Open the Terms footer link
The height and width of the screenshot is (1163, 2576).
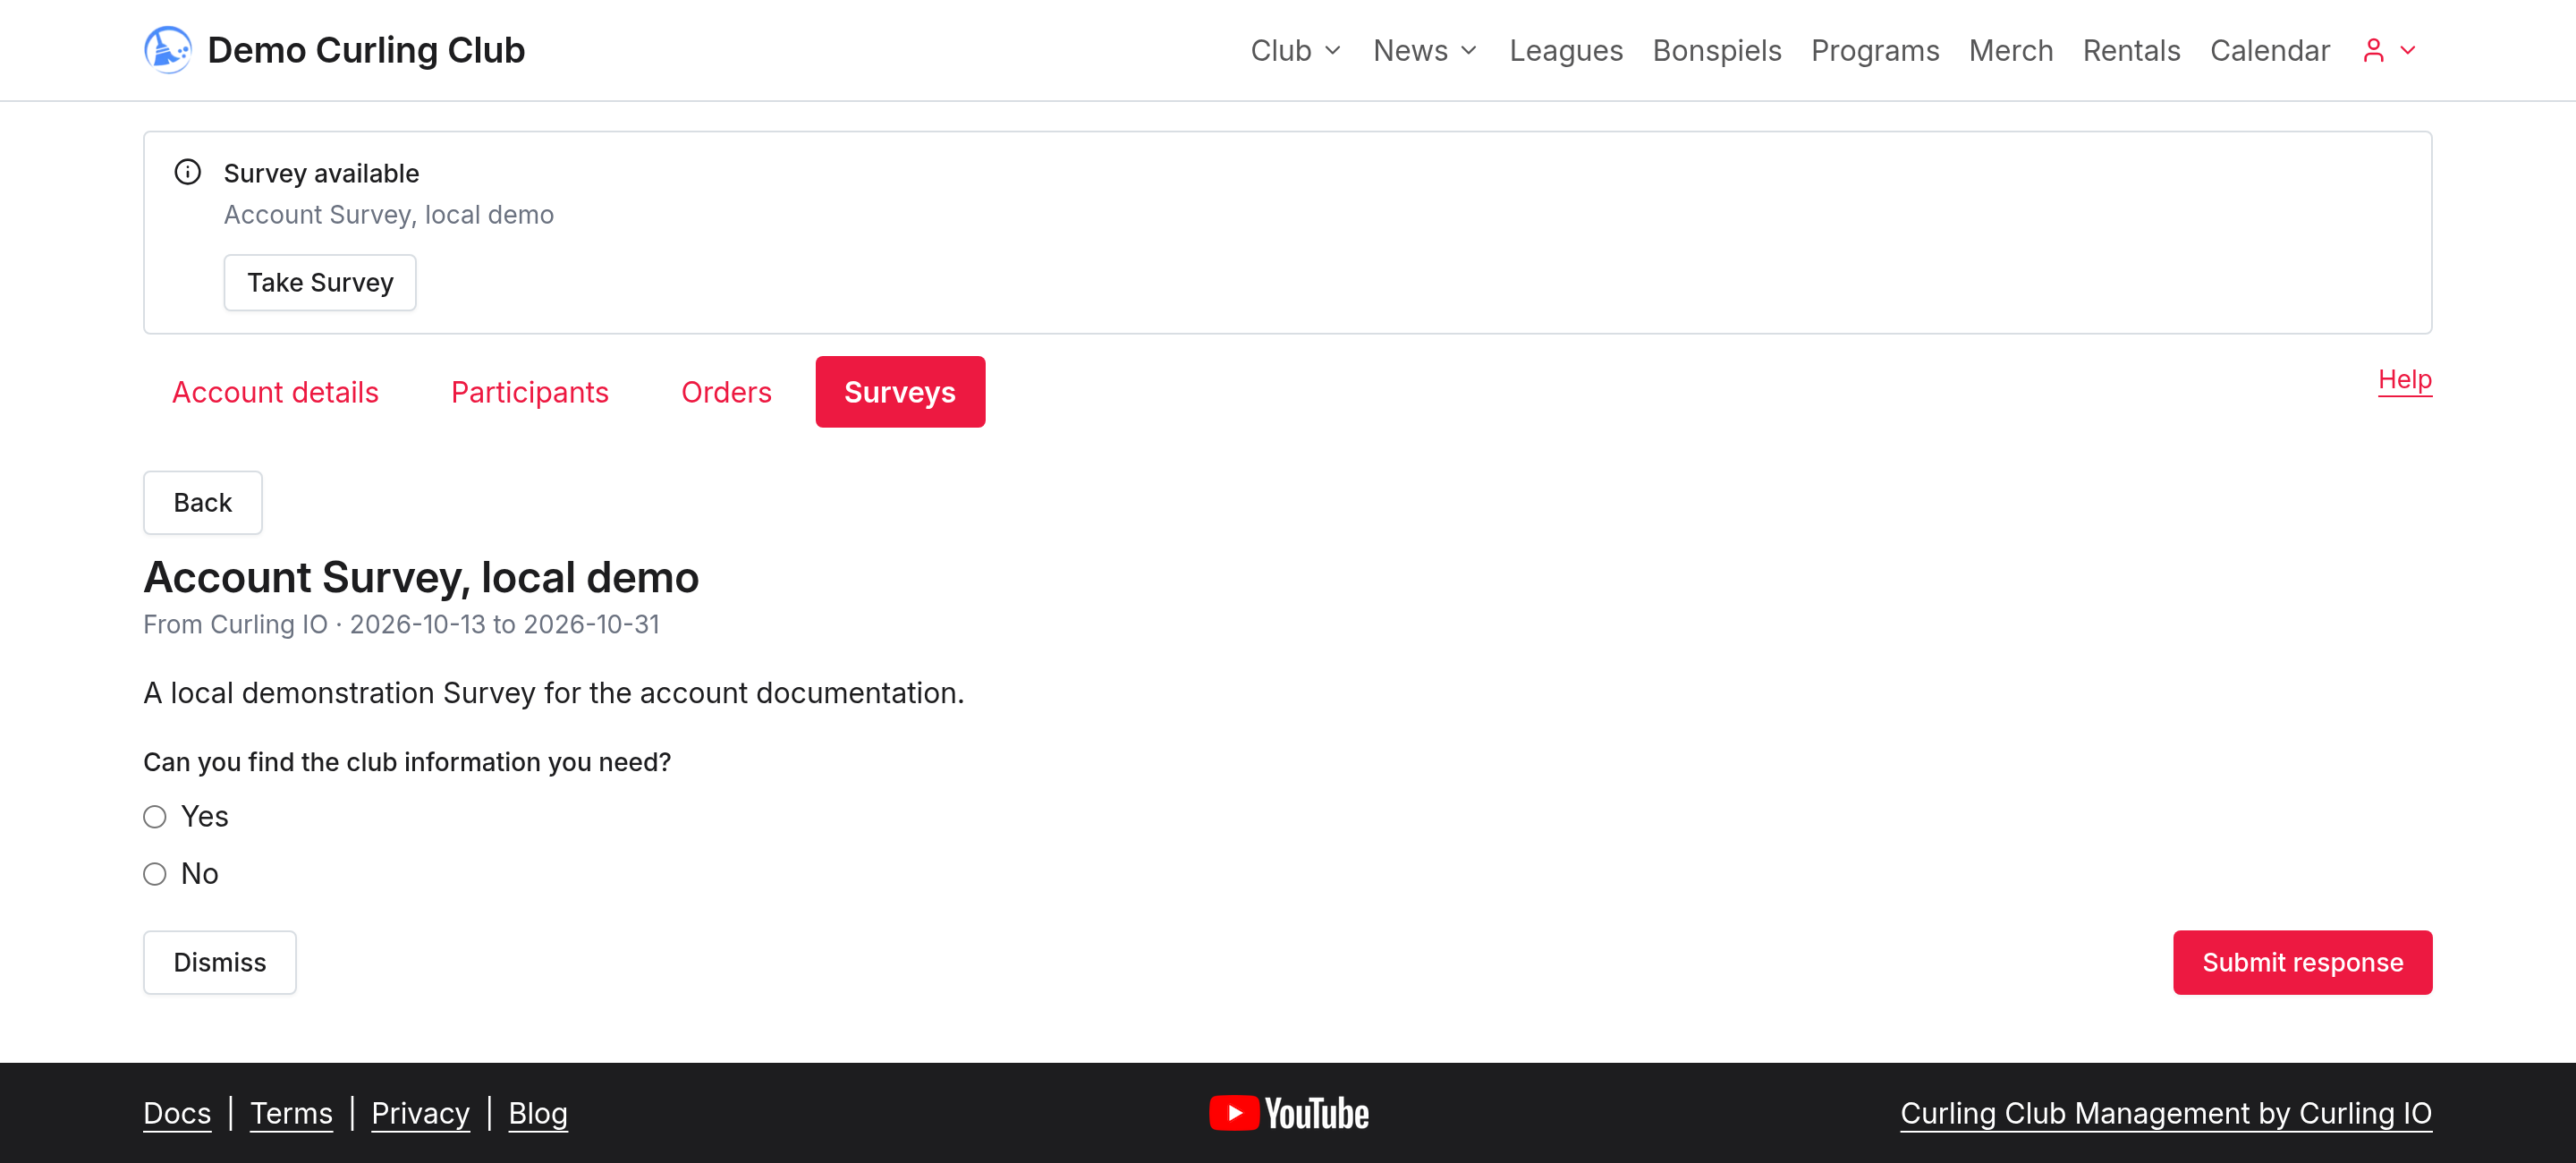pos(291,1113)
